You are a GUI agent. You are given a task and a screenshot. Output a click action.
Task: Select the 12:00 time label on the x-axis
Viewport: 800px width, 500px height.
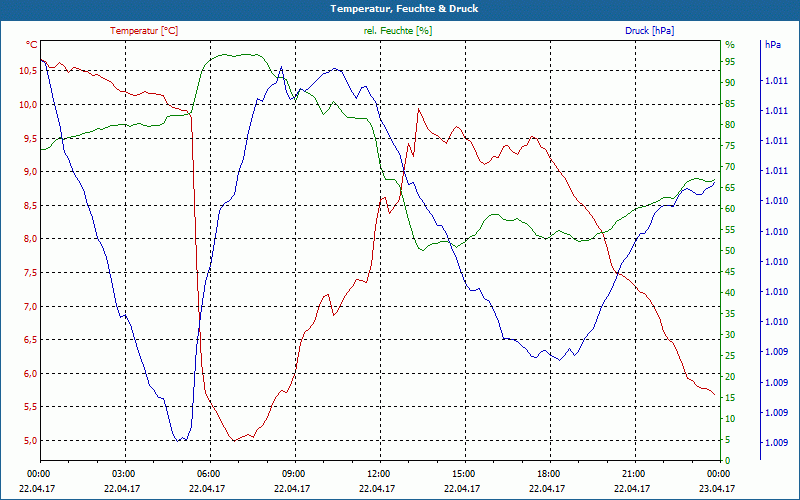[379, 474]
